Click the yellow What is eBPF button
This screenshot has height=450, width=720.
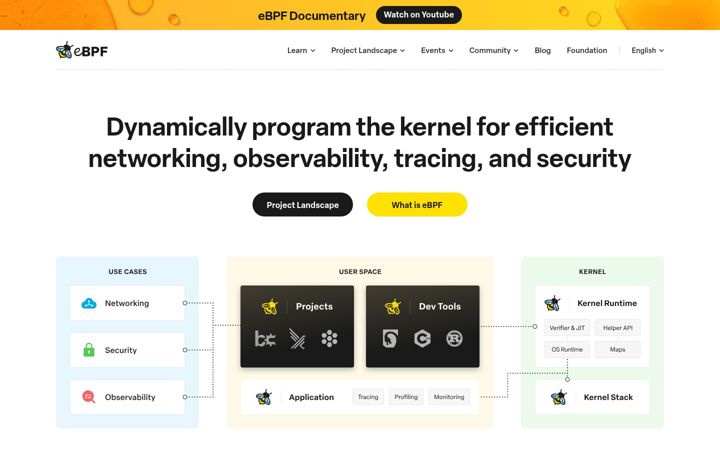coord(417,205)
